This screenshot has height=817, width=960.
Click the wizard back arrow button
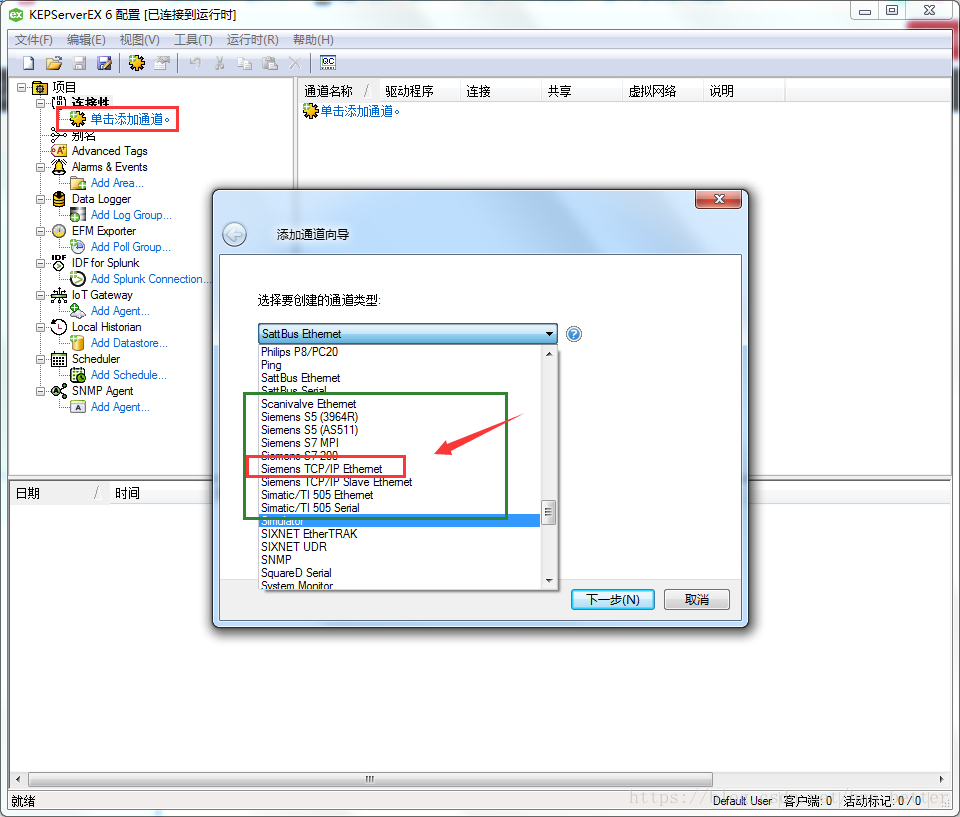[234, 235]
